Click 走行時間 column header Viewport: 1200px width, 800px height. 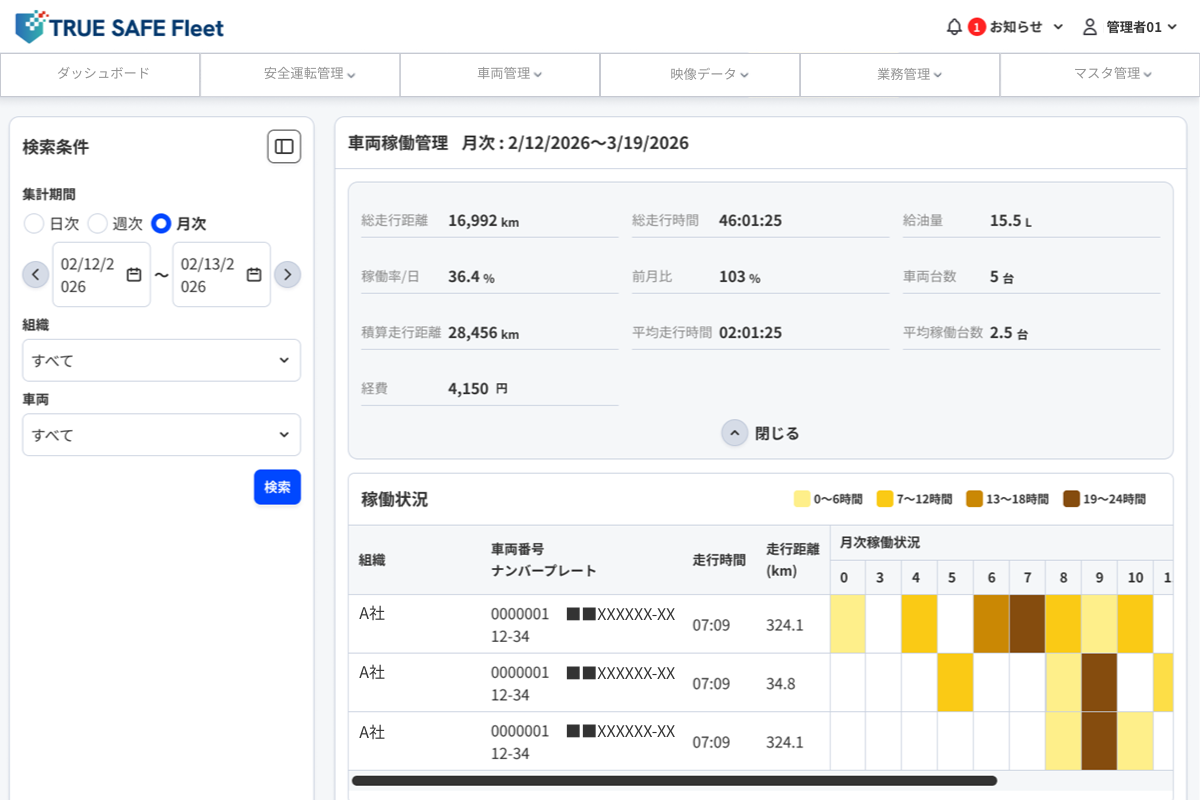[x=719, y=560]
